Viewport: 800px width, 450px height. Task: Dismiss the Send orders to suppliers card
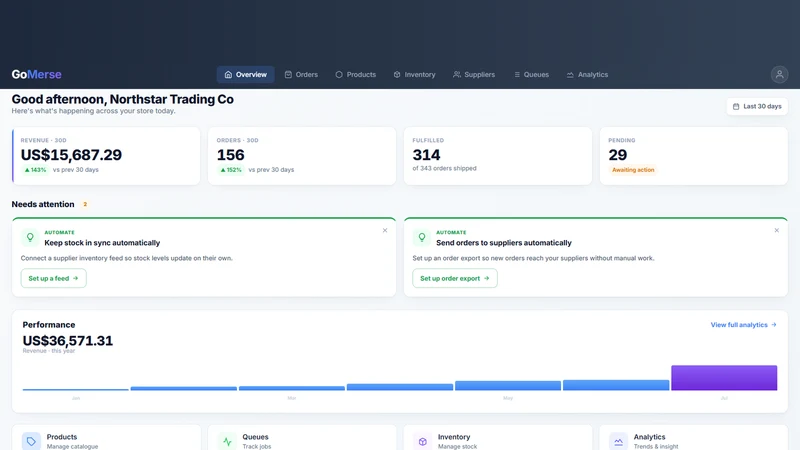pyautogui.click(x=777, y=231)
